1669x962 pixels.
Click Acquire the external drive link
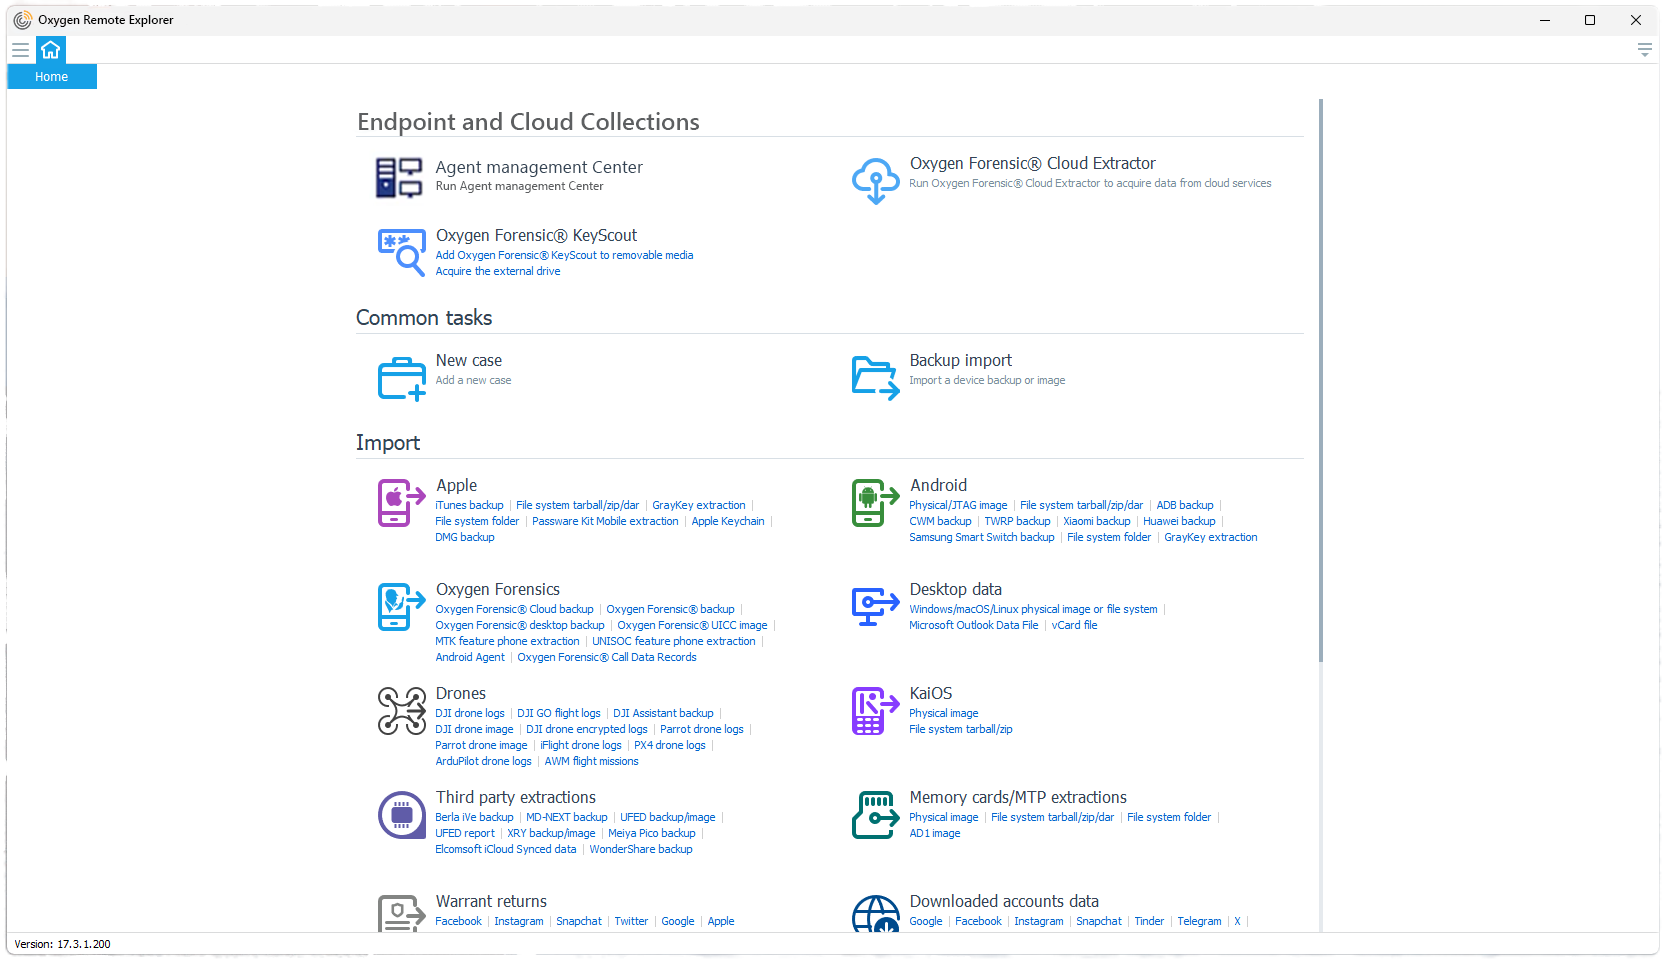coord(497,272)
